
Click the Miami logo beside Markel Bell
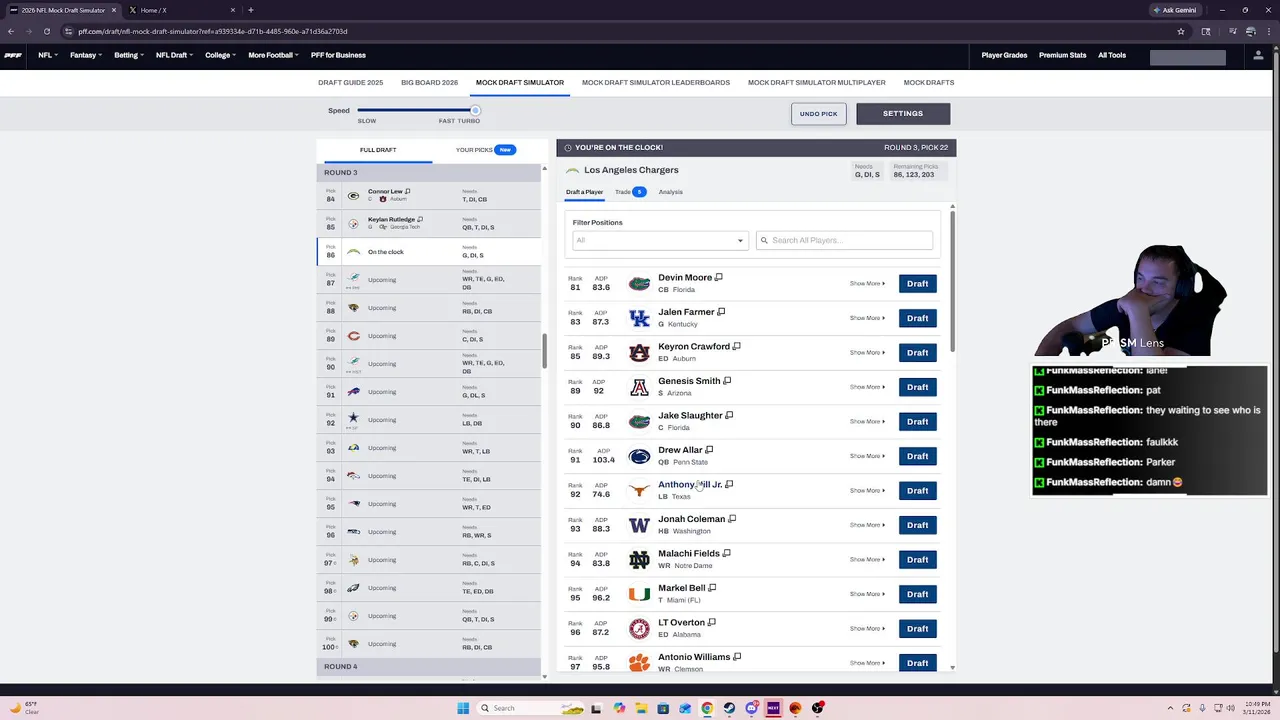click(639, 594)
